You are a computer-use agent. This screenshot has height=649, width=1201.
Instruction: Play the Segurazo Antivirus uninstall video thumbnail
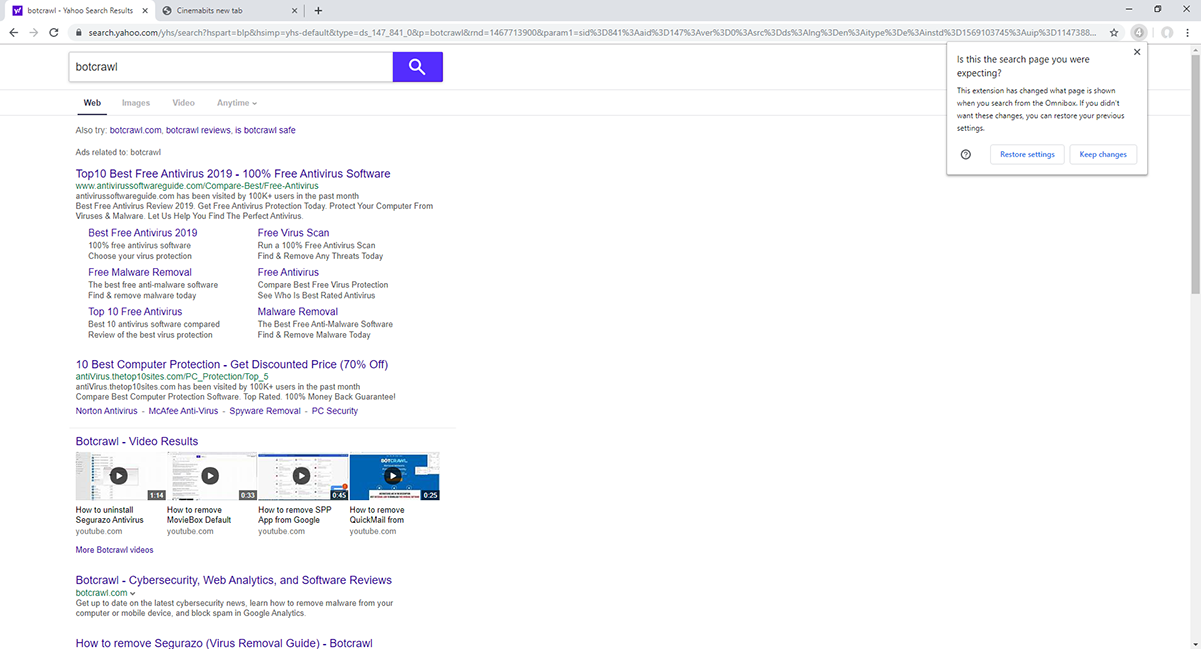click(x=119, y=476)
